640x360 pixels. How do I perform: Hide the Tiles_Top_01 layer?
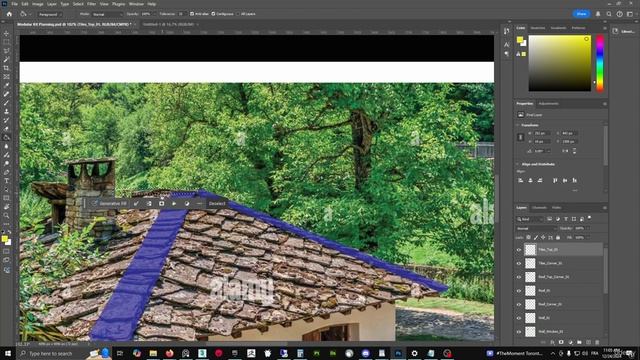click(x=519, y=250)
